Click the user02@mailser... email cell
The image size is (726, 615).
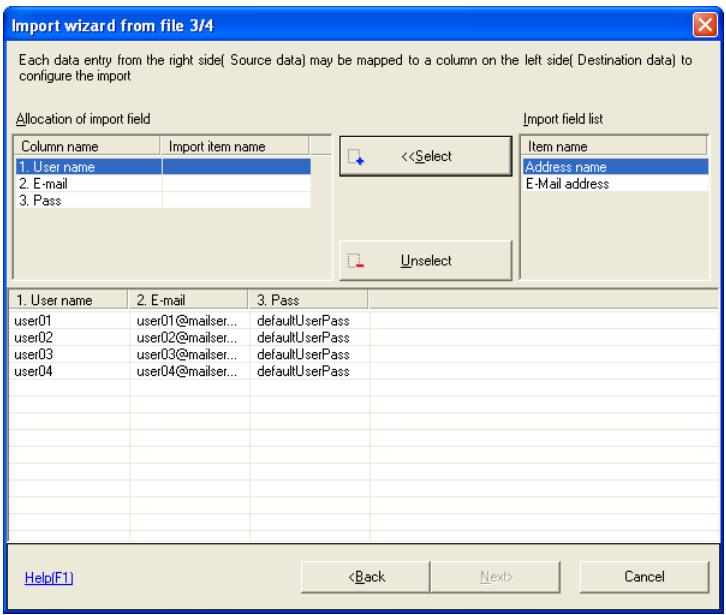pyautogui.click(x=189, y=337)
